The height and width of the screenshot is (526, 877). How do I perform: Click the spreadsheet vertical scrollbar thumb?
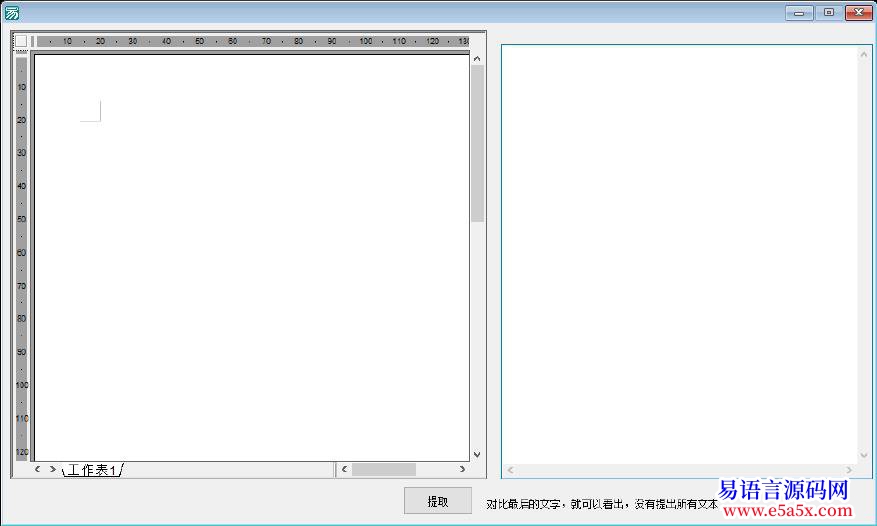pyautogui.click(x=477, y=144)
